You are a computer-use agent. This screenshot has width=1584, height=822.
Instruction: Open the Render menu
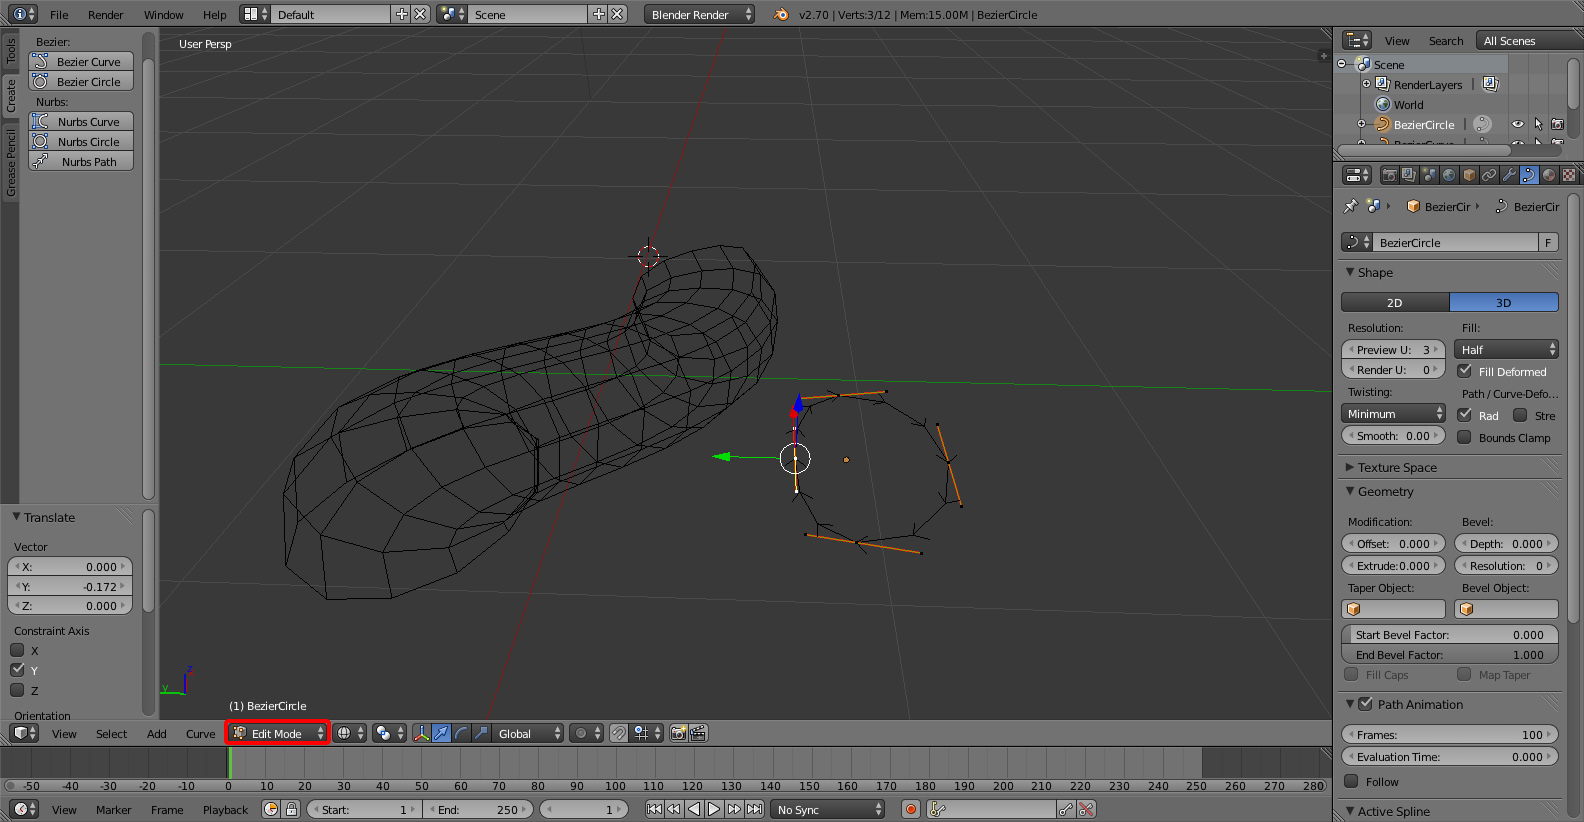pos(105,14)
